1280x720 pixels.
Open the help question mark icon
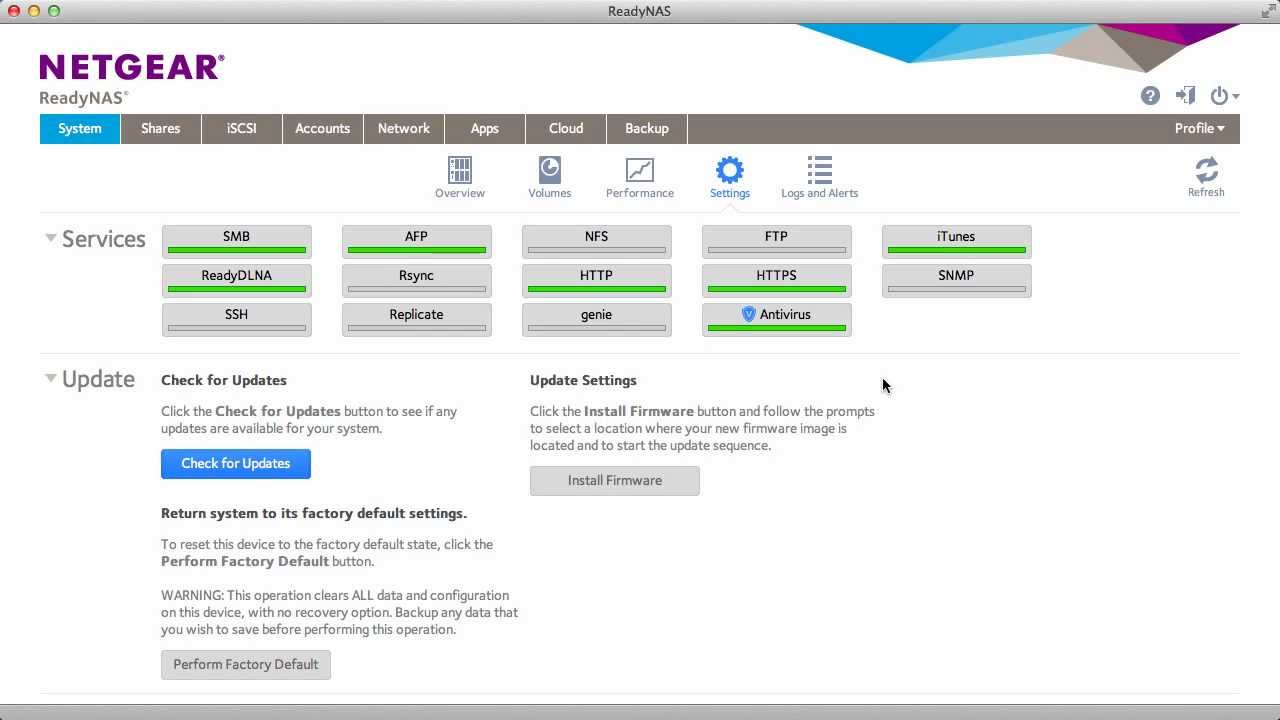coord(1150,96)
